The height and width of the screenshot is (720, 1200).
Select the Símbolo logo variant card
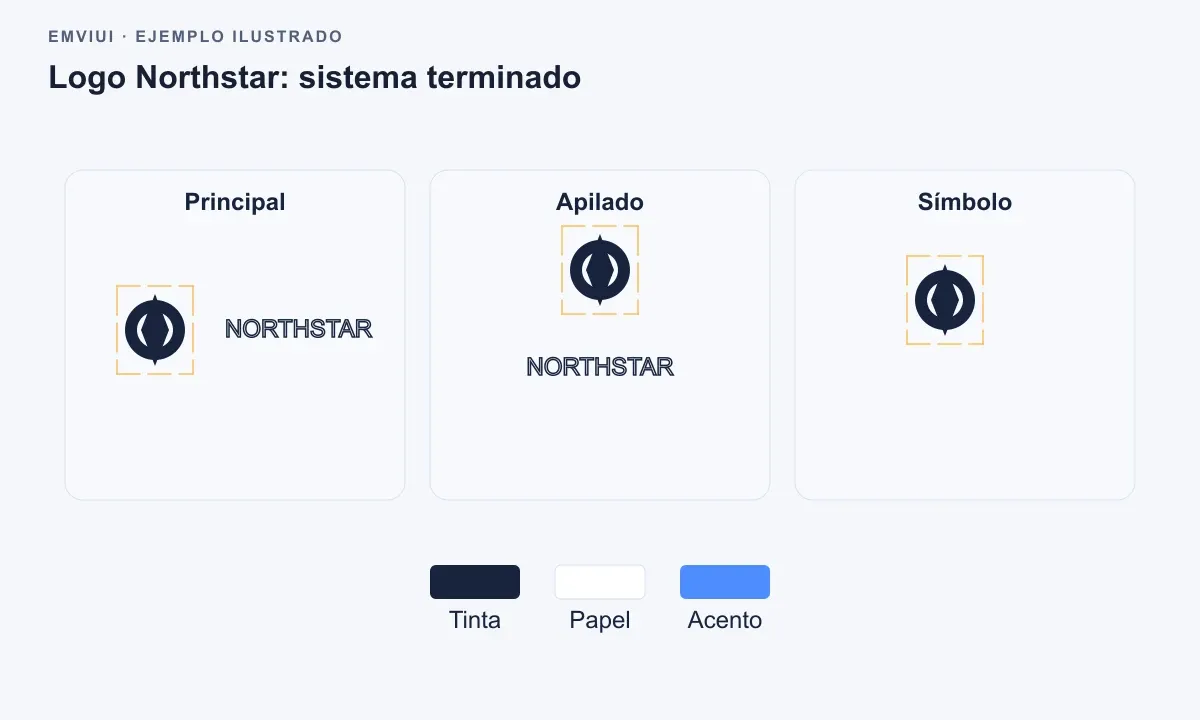point(965,335)
